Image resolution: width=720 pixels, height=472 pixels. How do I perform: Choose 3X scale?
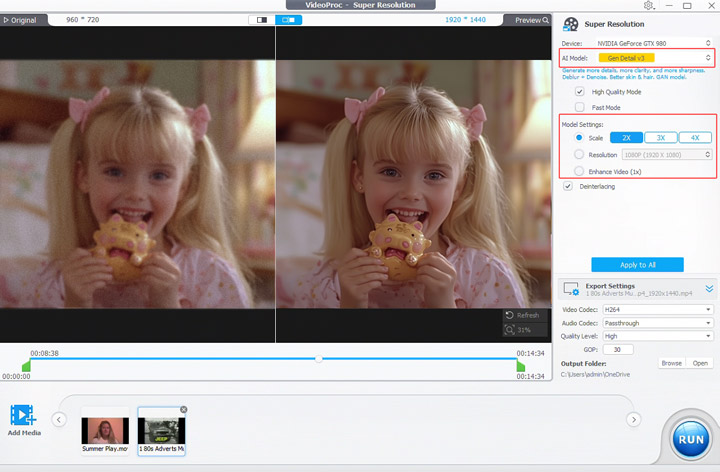pos(661,138)
